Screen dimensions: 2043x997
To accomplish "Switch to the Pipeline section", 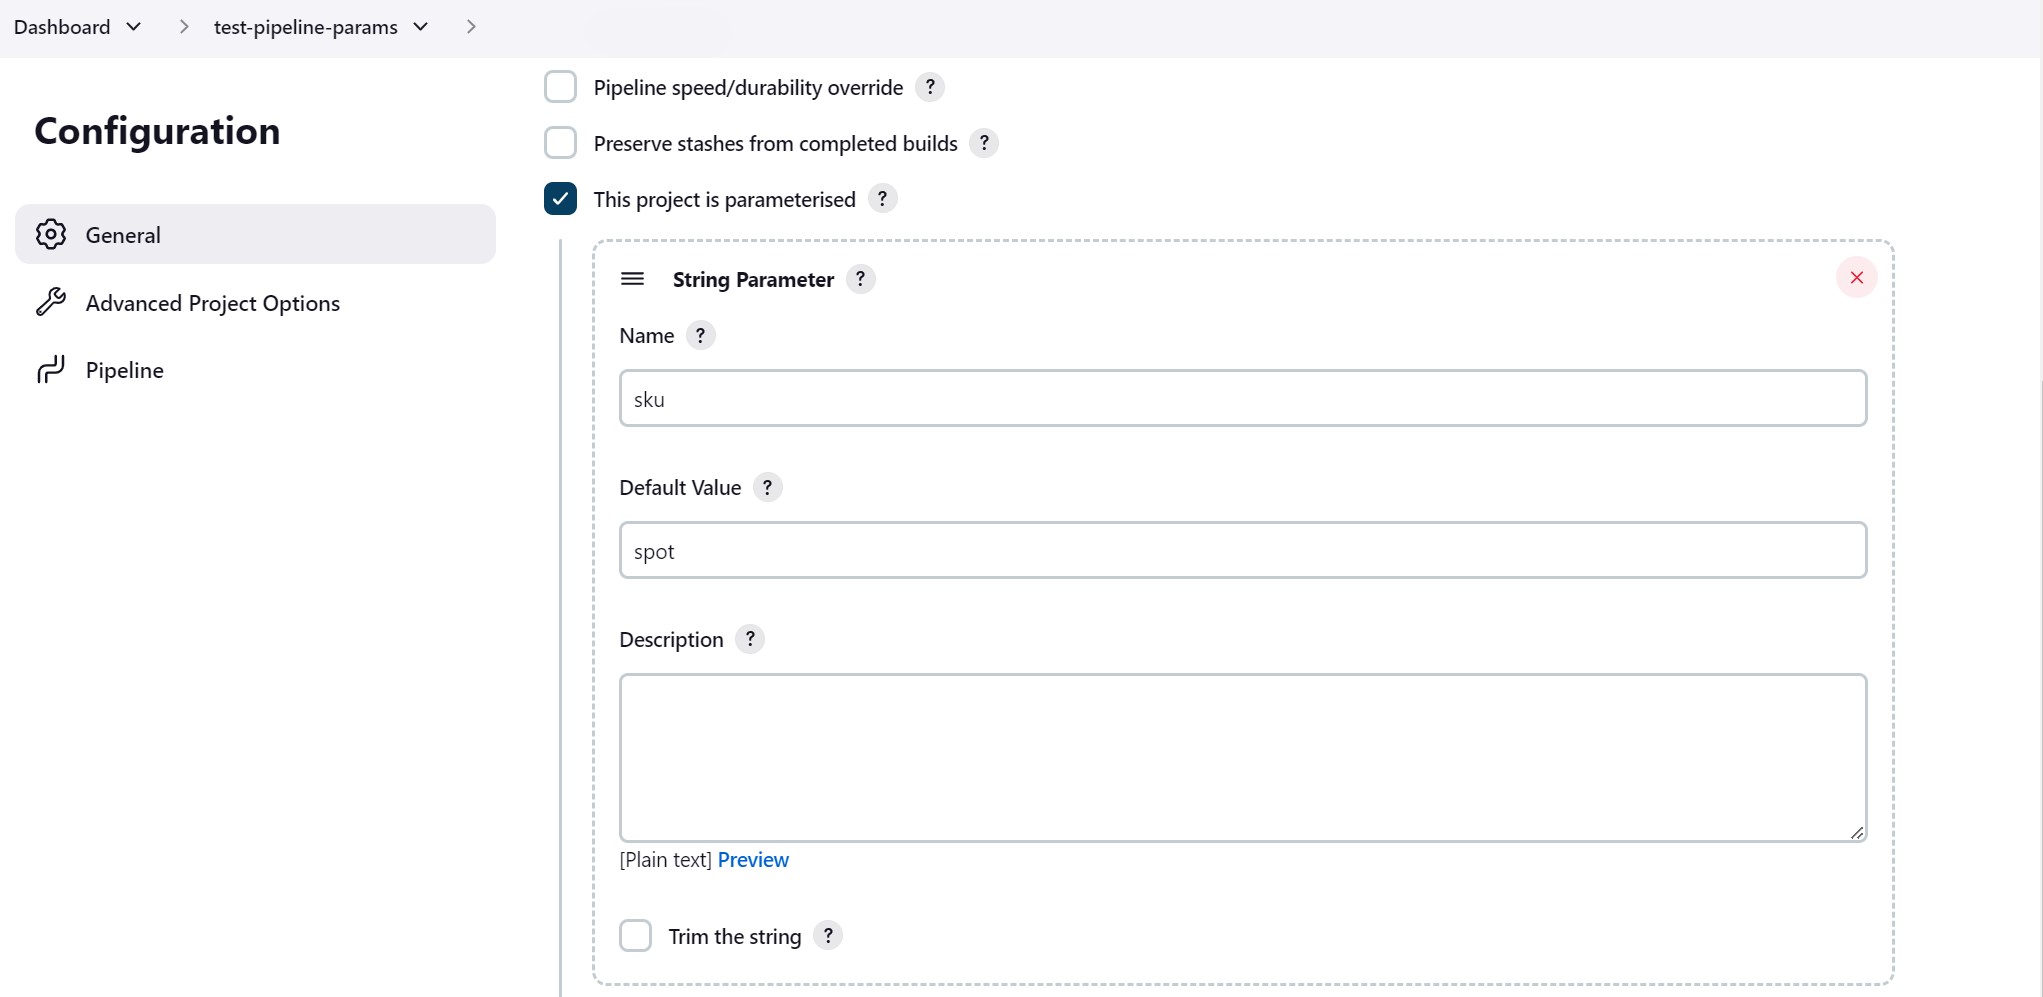I will 124,368.
